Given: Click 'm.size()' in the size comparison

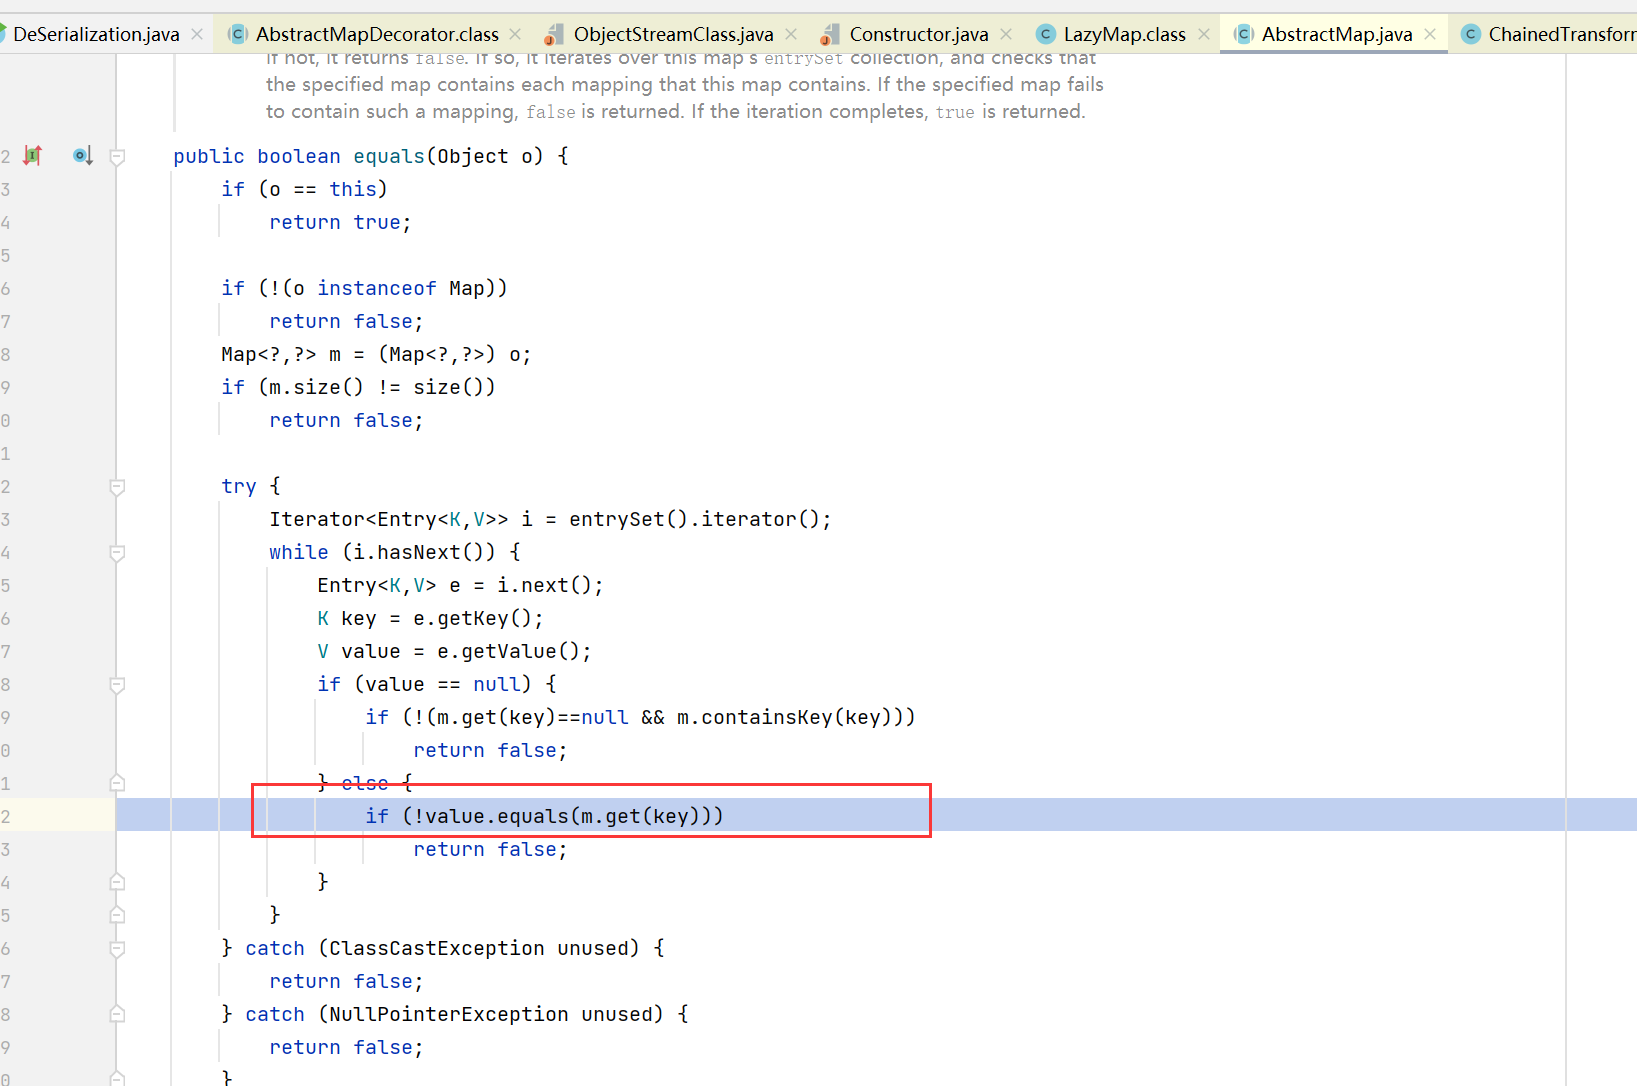Looking at the screenshot, I should (x=317, y=387).
